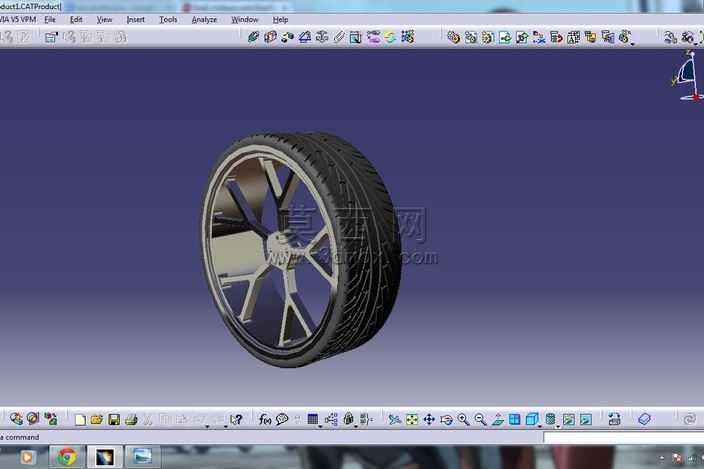
Task: Select the Fix Component anchor tool
Action: click(322, 37)
